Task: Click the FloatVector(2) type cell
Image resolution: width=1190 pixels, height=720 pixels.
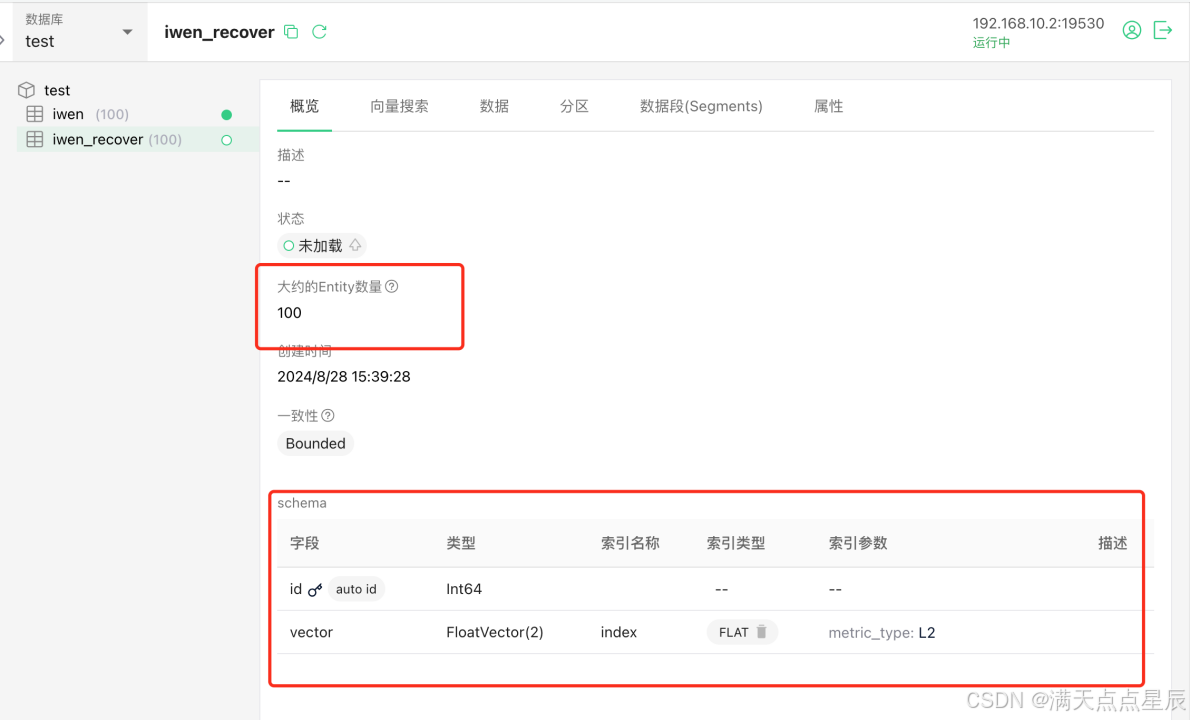Action: coord(495,632)
